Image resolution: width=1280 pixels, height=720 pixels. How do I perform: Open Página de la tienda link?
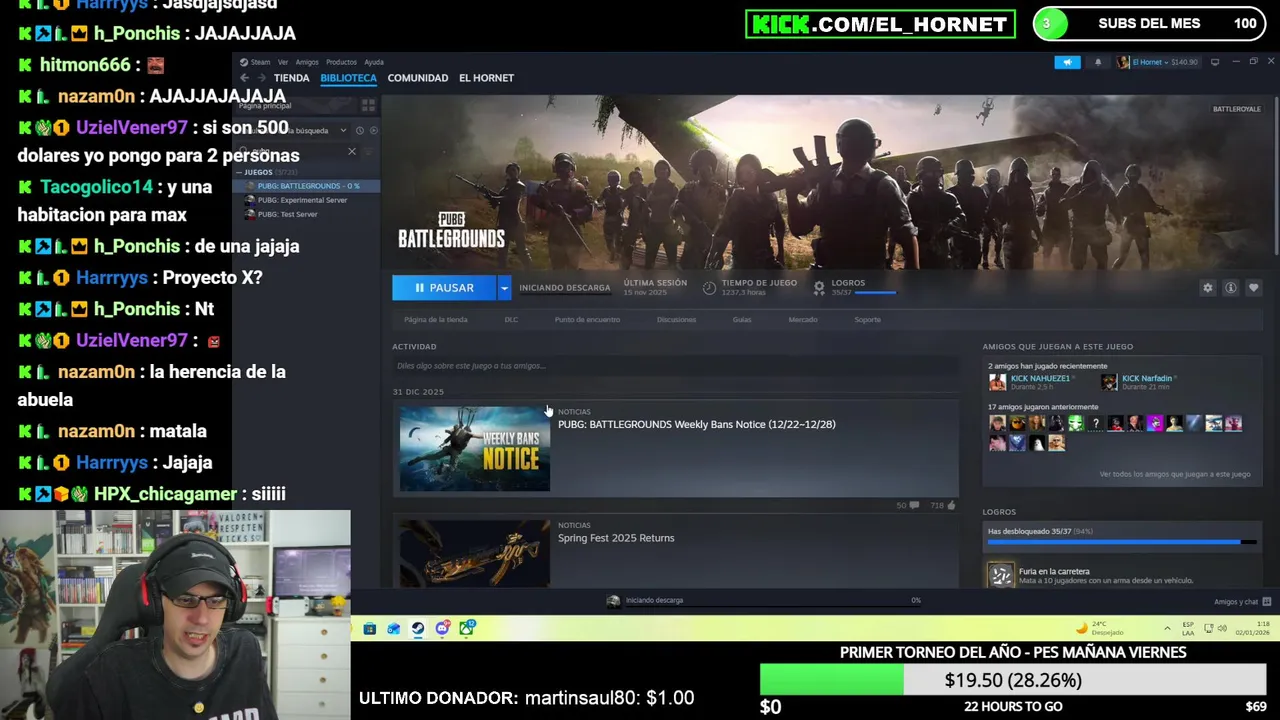tap(435, 320)
